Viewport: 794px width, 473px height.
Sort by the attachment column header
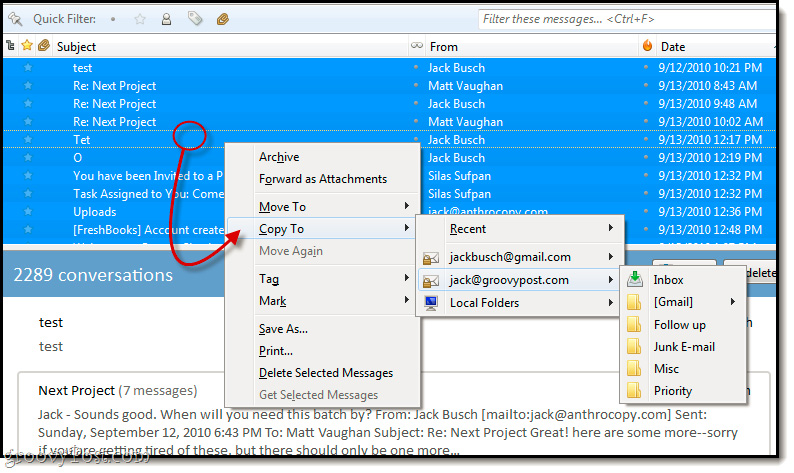tap(44, 46)
